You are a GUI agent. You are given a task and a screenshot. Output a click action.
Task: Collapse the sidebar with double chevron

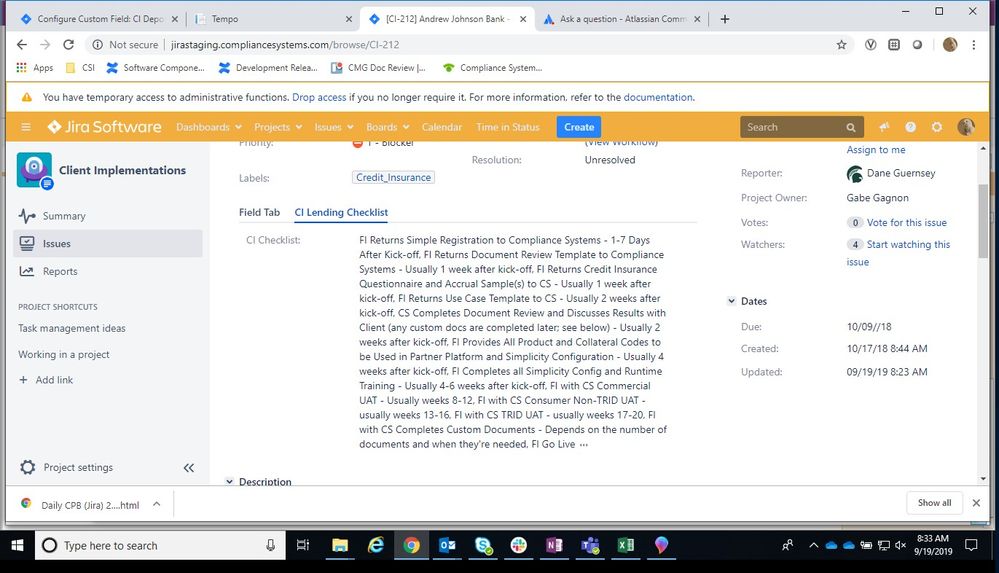(x=189, y=468)
